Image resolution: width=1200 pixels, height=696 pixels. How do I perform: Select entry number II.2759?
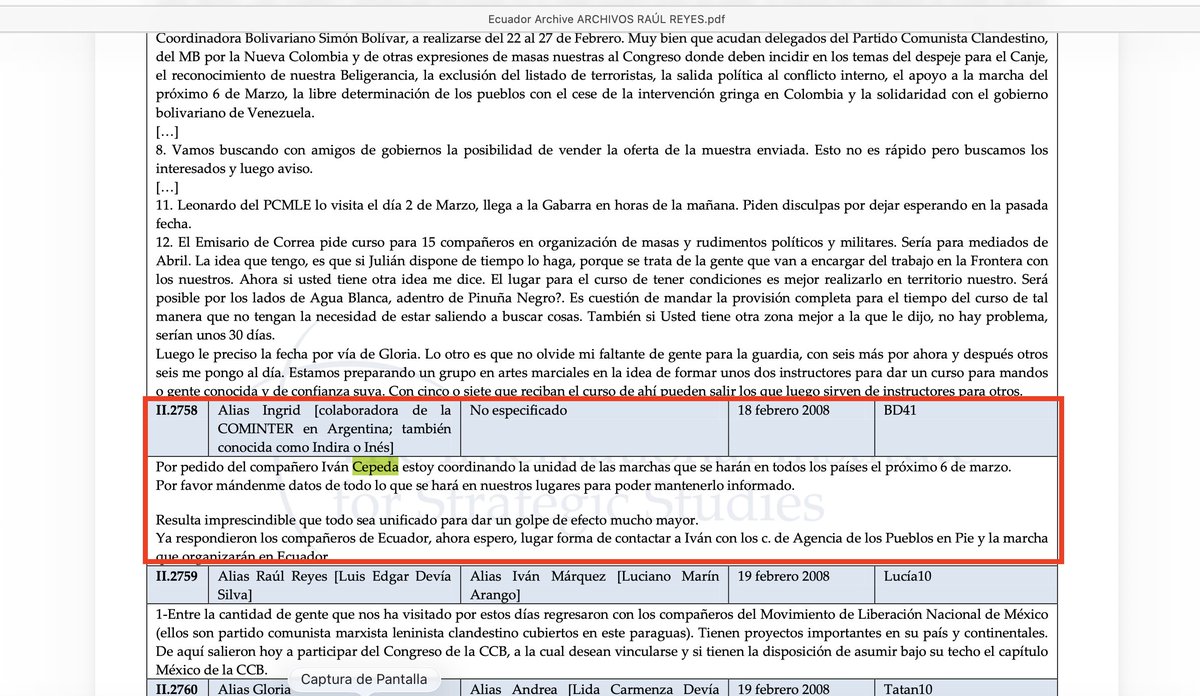tap(177, 576)
